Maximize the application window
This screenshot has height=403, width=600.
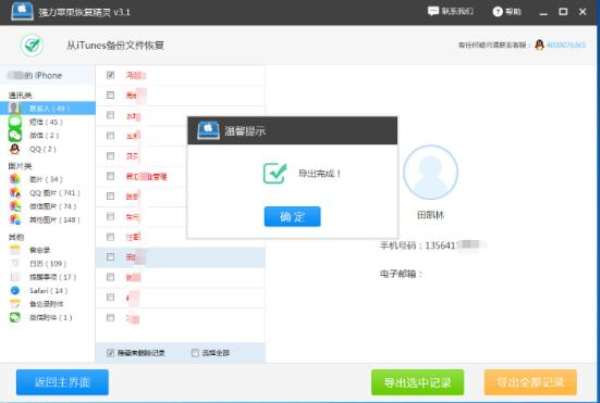coord(563,12)
